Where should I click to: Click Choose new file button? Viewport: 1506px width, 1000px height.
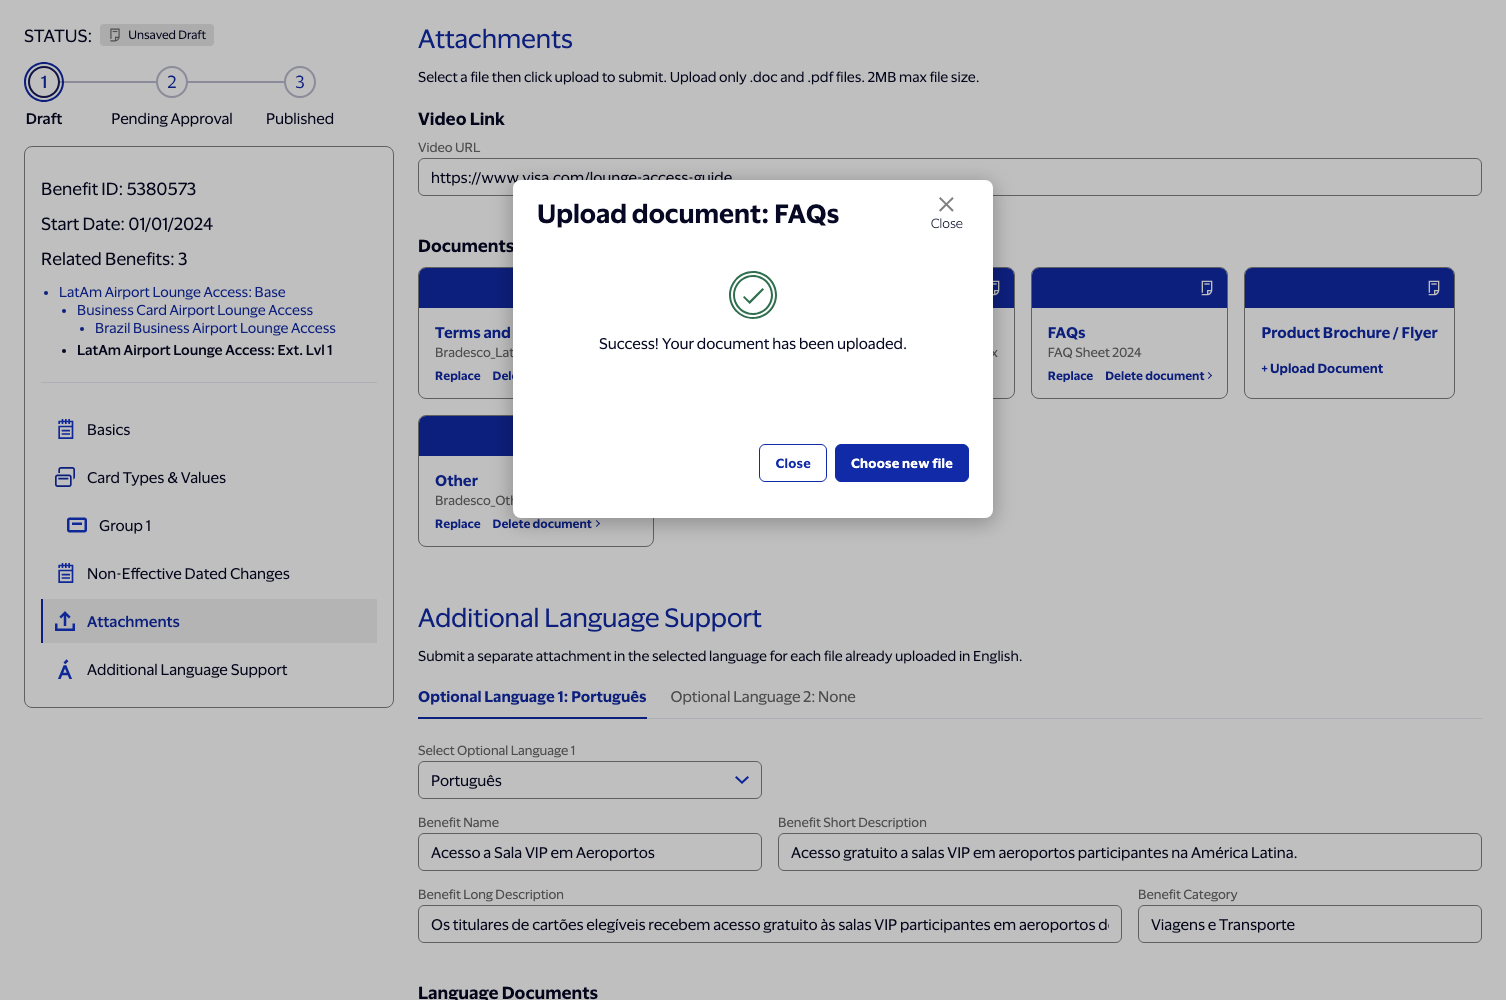902,463
